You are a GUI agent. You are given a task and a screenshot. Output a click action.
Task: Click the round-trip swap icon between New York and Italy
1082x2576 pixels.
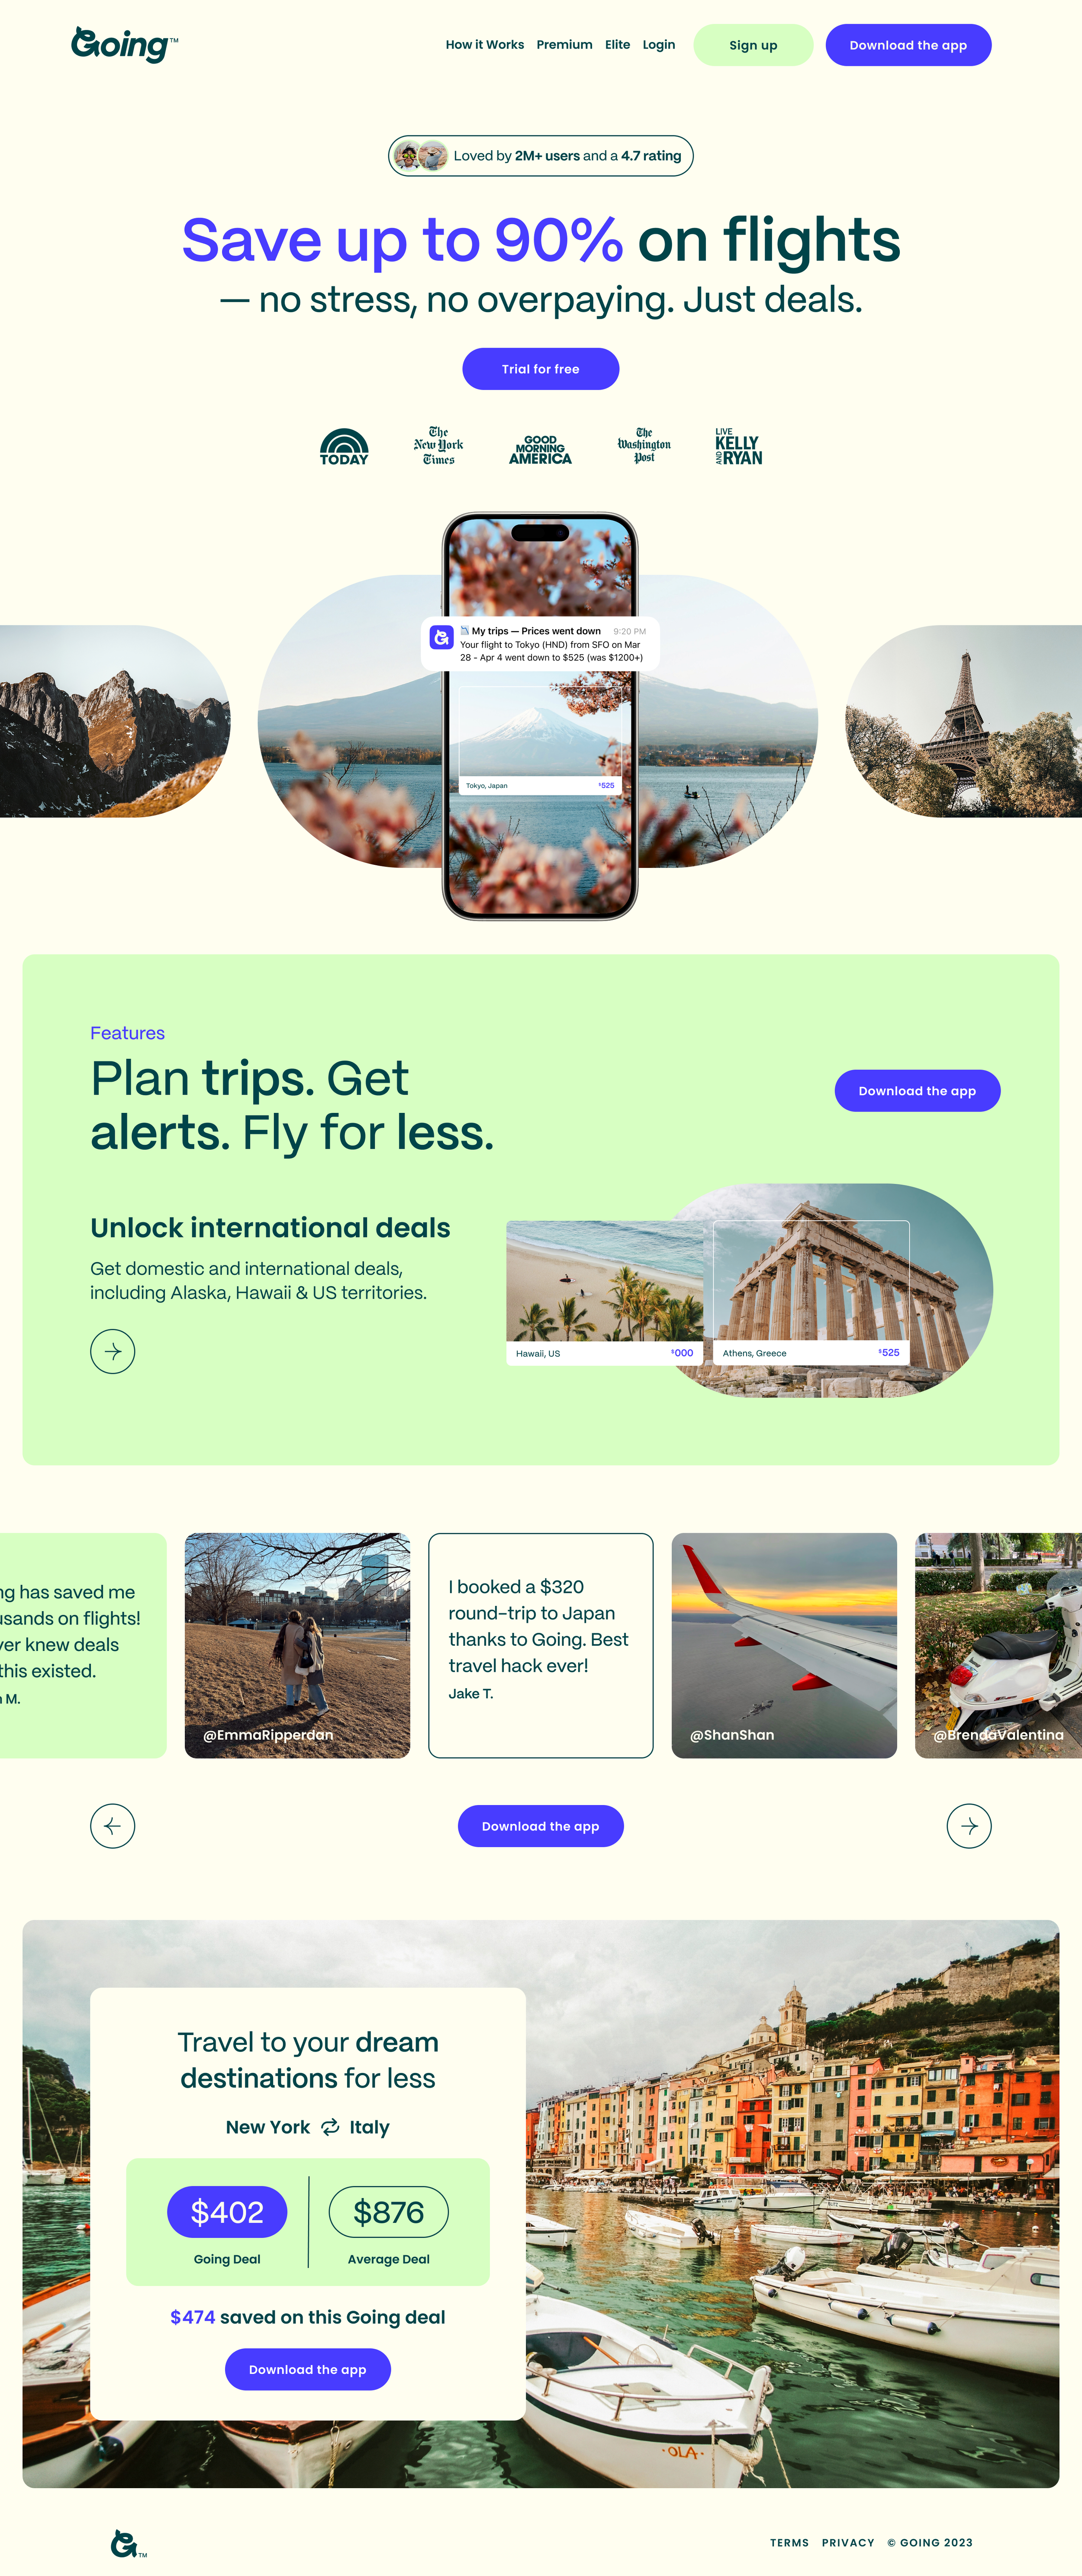(x=330, y=2127)
